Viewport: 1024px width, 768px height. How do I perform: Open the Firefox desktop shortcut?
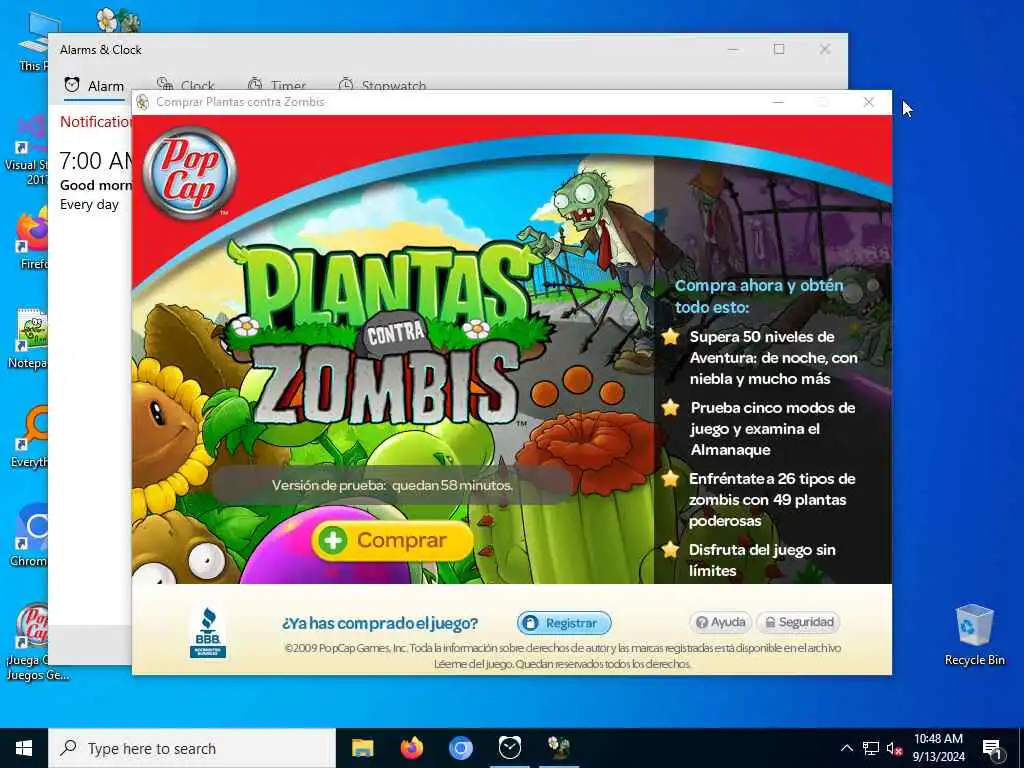pos(31,238)
